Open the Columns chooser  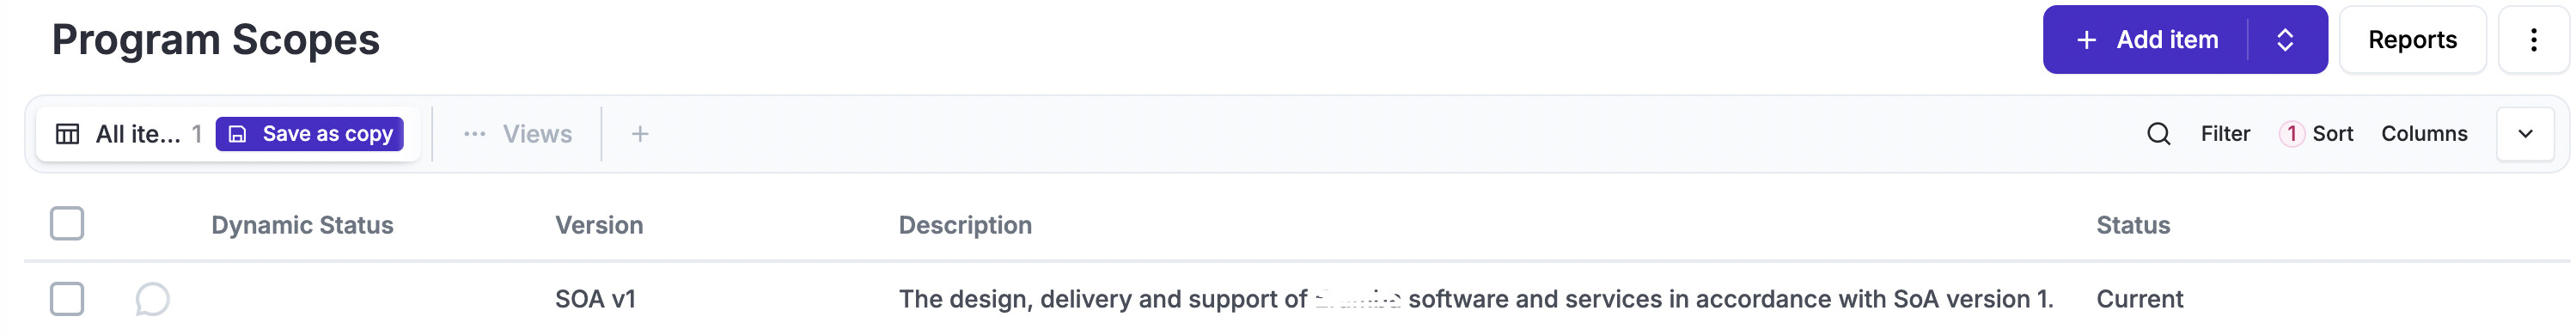tap(2424, 134)
